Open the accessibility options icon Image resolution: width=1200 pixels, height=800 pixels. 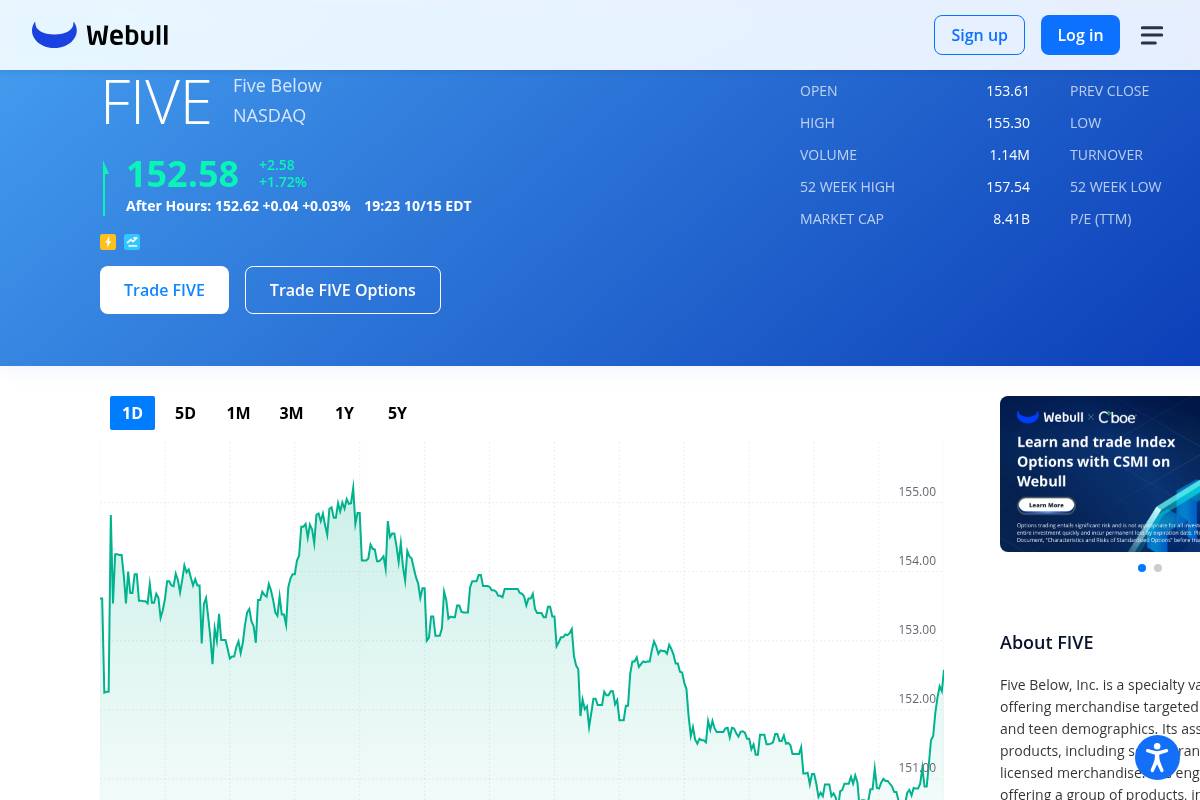pos(1157,757)
